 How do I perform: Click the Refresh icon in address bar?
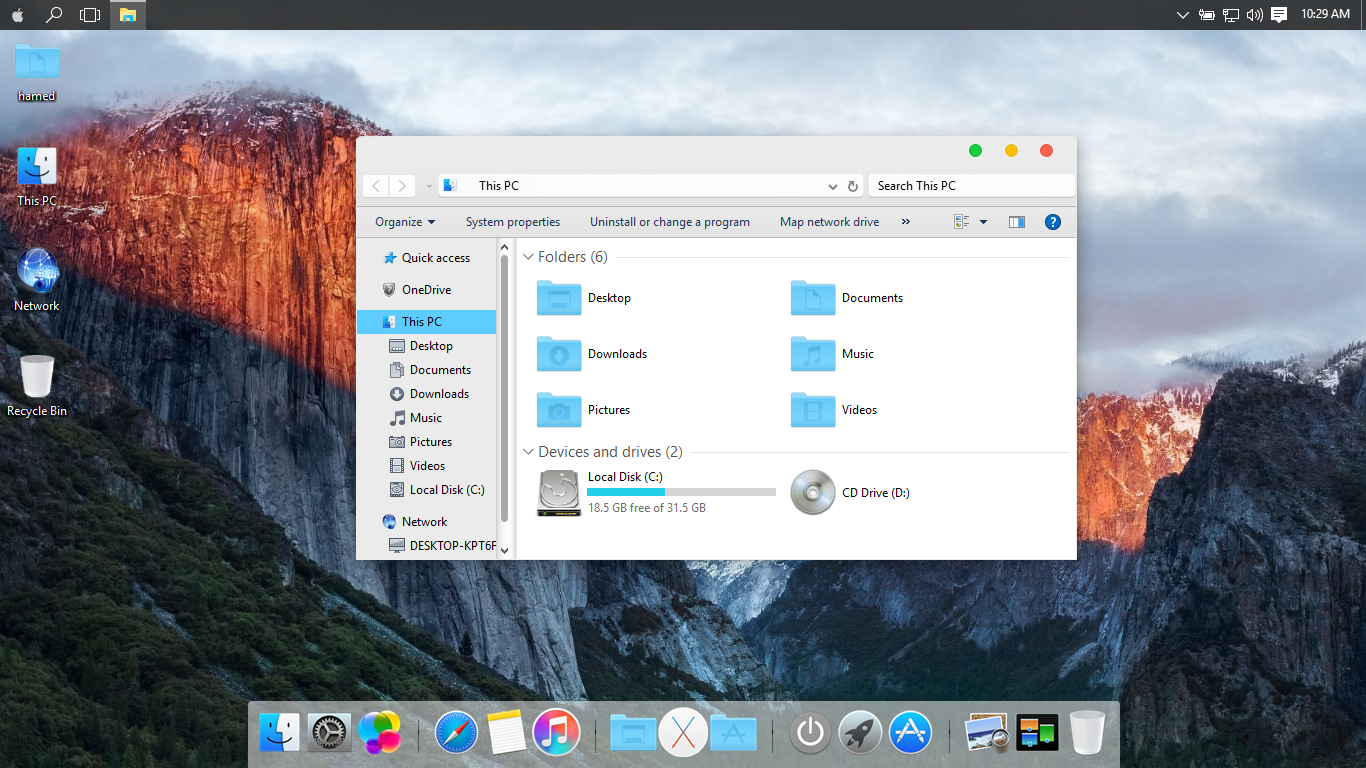coord(853,186)
